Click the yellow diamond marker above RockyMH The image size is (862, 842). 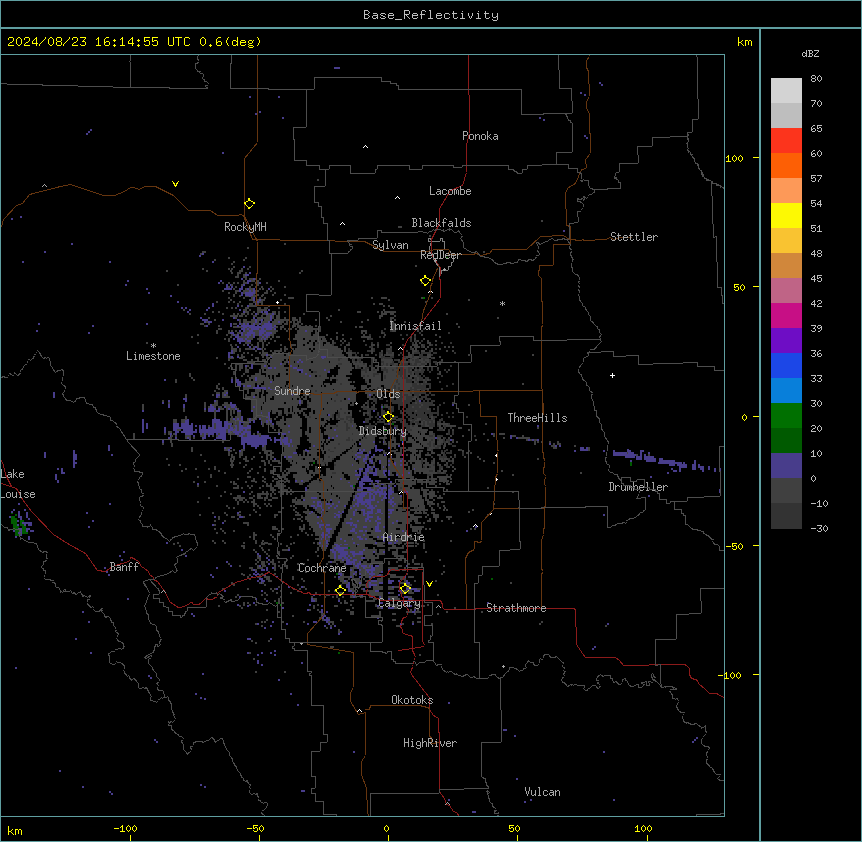click(x=249, y=204)
